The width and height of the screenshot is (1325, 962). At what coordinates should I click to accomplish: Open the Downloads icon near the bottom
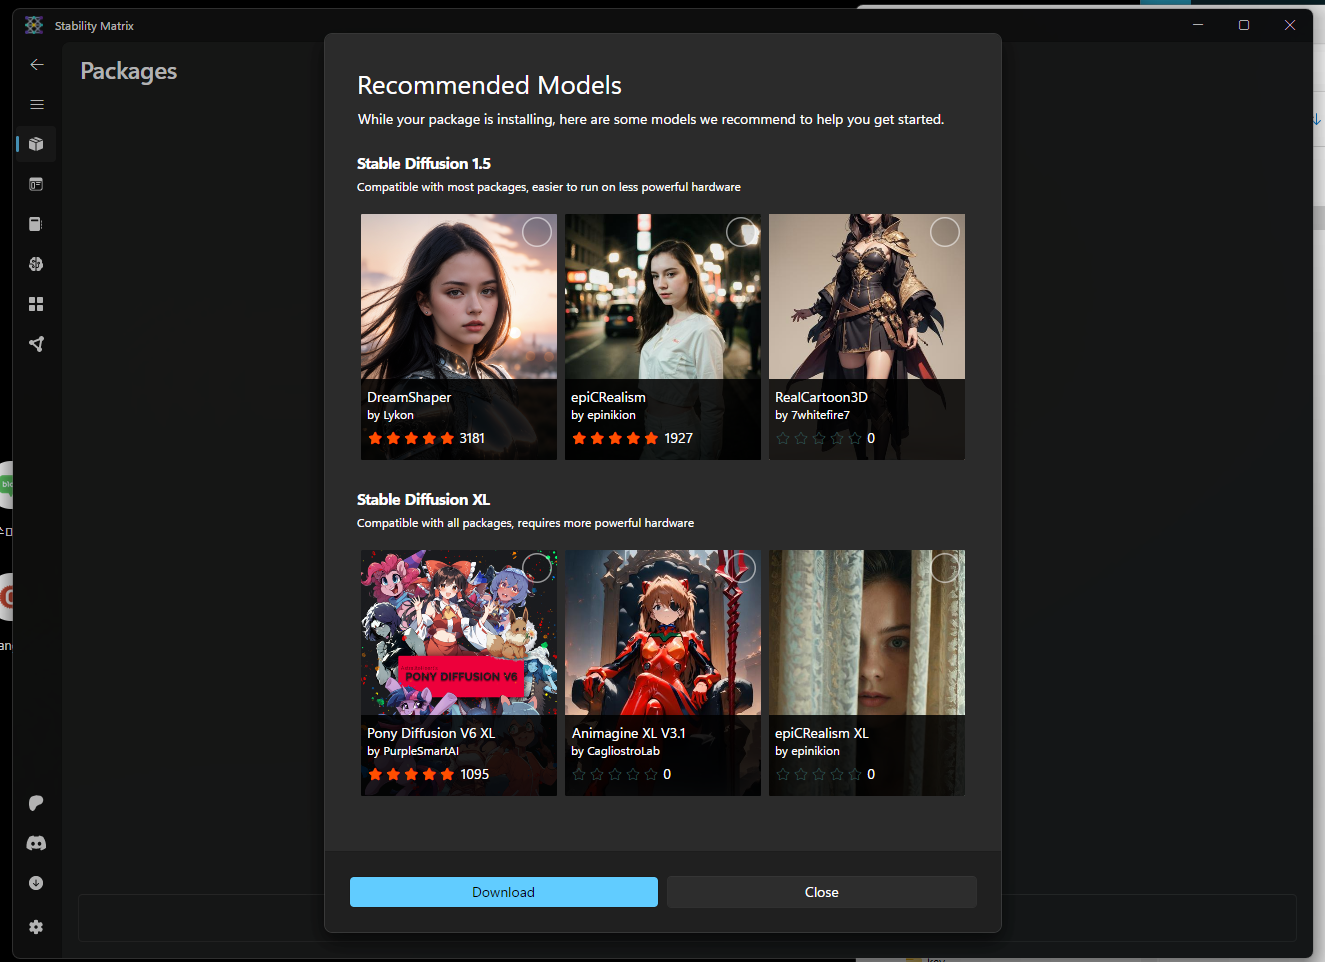click(x=36, y=883)
